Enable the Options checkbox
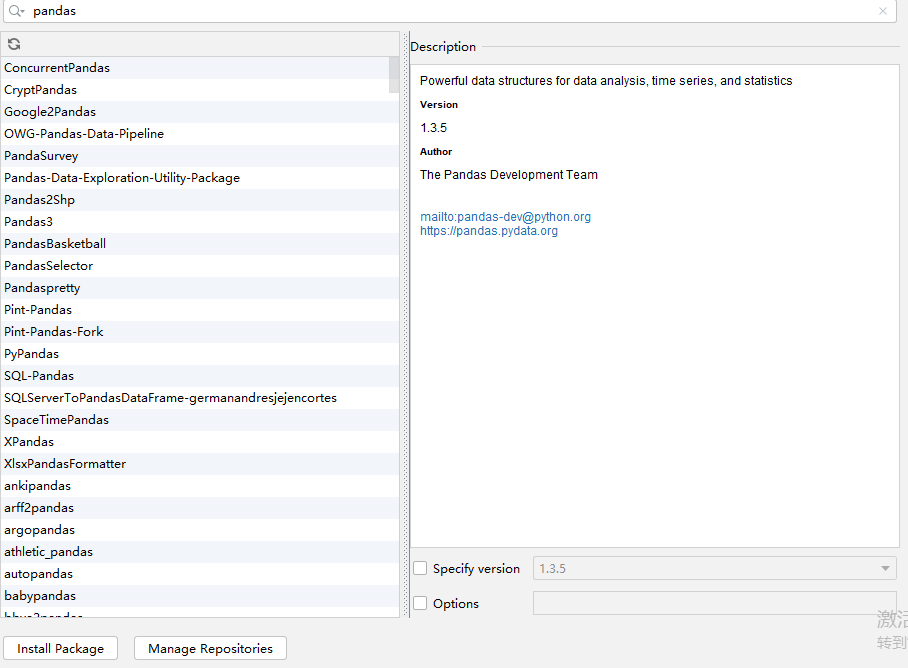The height and width of the screenshot is (668, 908). point(420,603)
